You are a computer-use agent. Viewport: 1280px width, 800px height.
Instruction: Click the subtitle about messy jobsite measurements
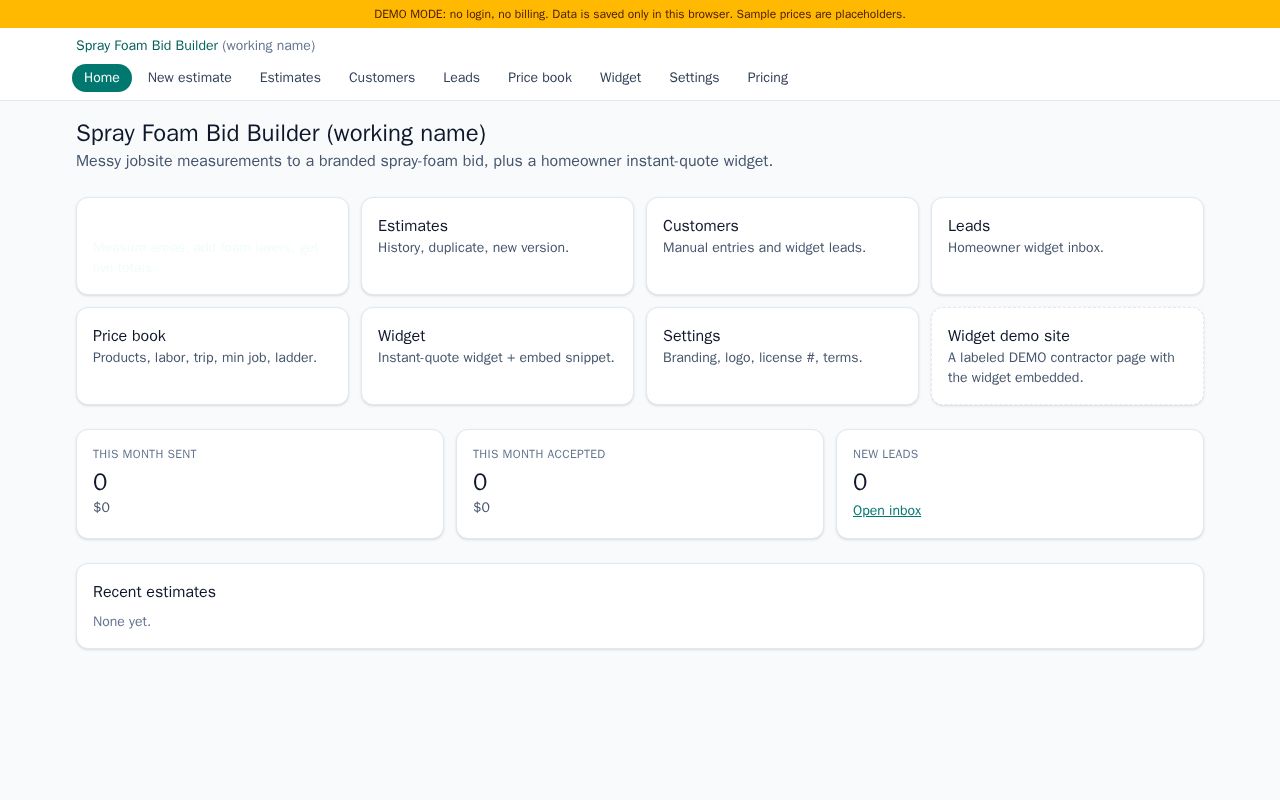click(x=424, y=161)
